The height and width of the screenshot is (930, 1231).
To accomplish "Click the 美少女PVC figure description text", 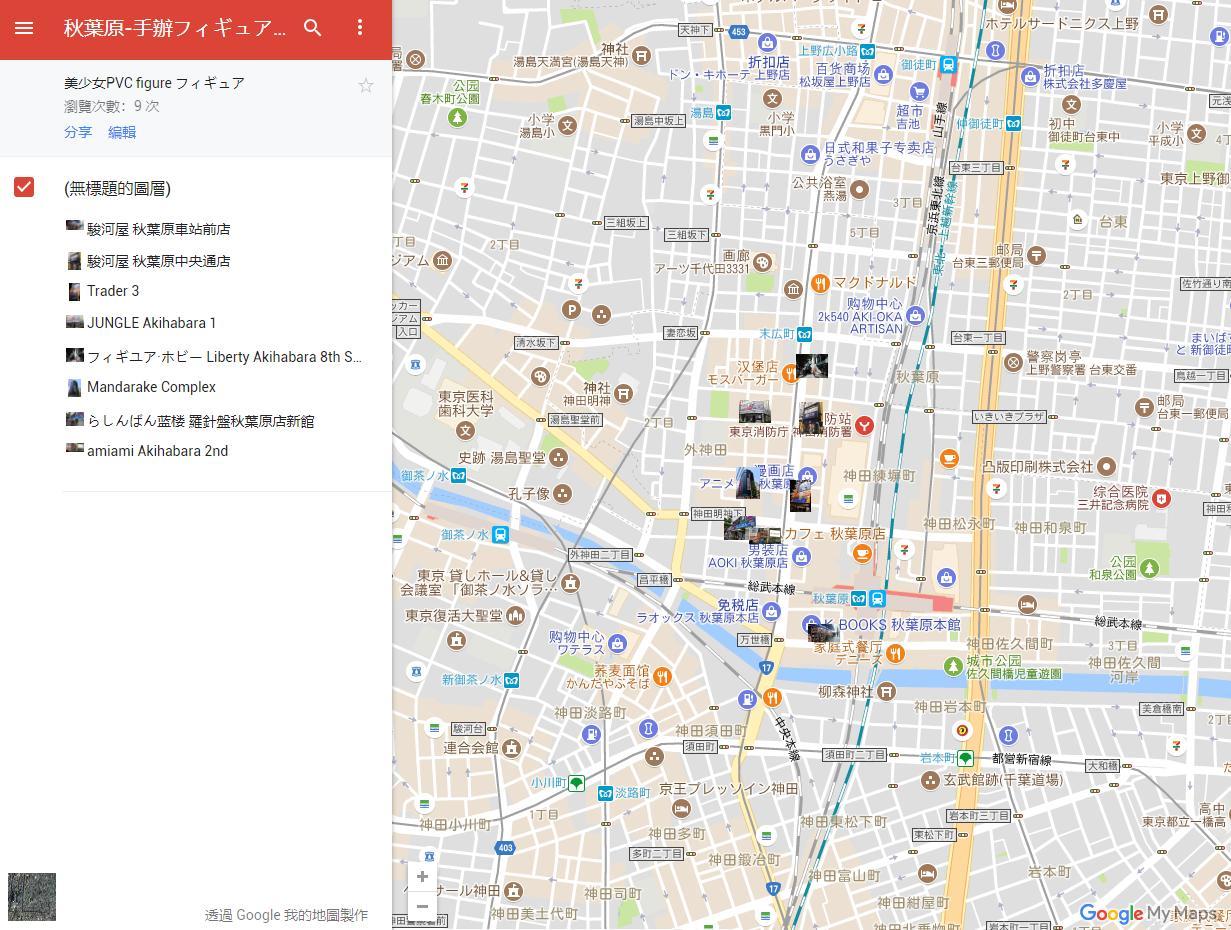I will pyautogui.click(x=154, y=83).
